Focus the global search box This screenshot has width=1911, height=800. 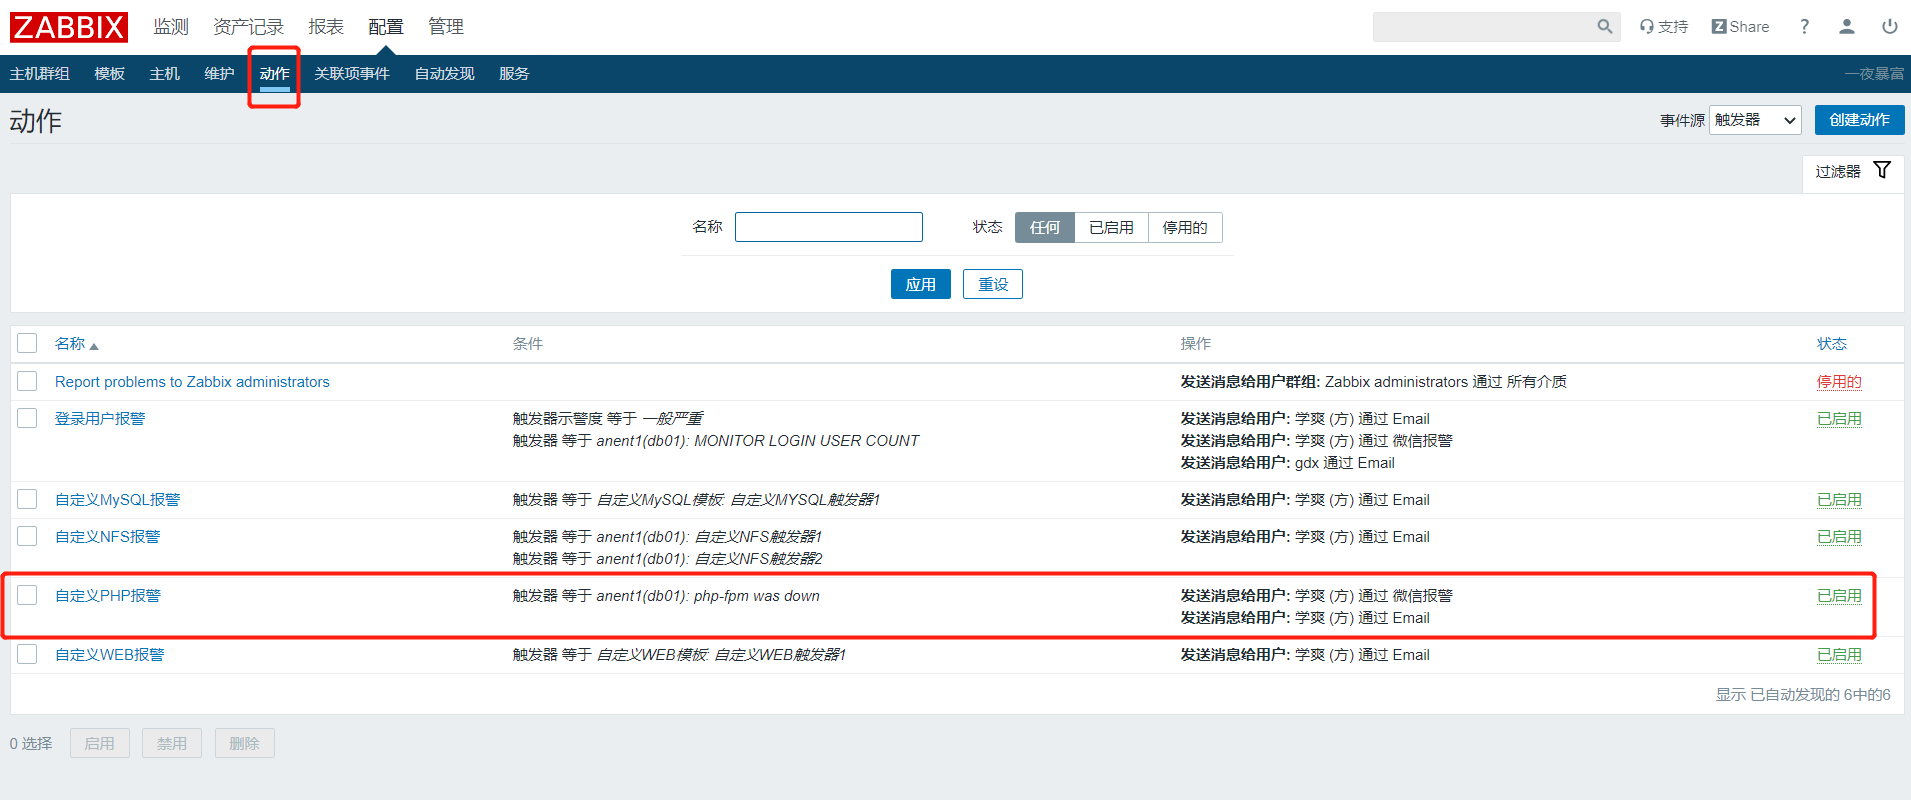tap(1484, 27)
